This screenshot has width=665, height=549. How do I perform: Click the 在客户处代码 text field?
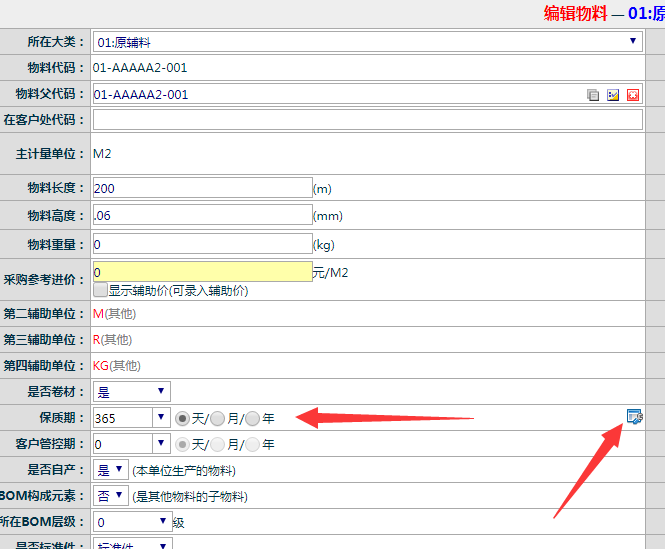pos(367,120)
